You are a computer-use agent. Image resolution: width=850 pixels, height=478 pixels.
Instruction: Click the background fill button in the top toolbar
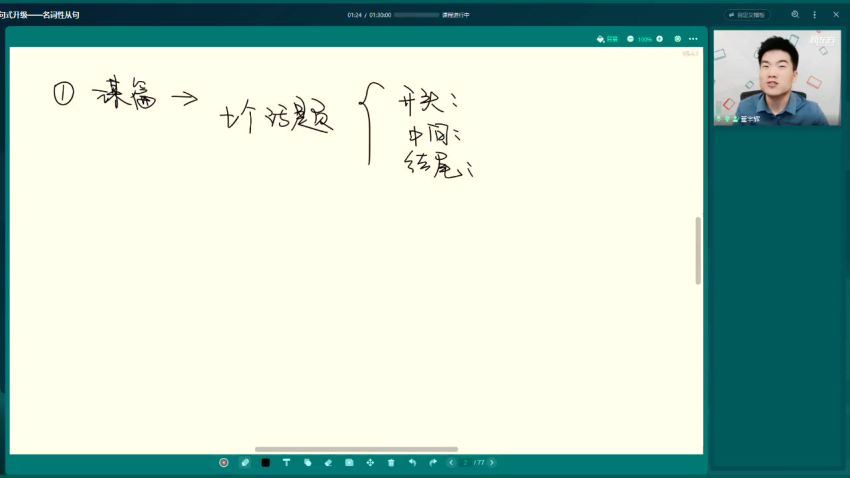(607, 39)
